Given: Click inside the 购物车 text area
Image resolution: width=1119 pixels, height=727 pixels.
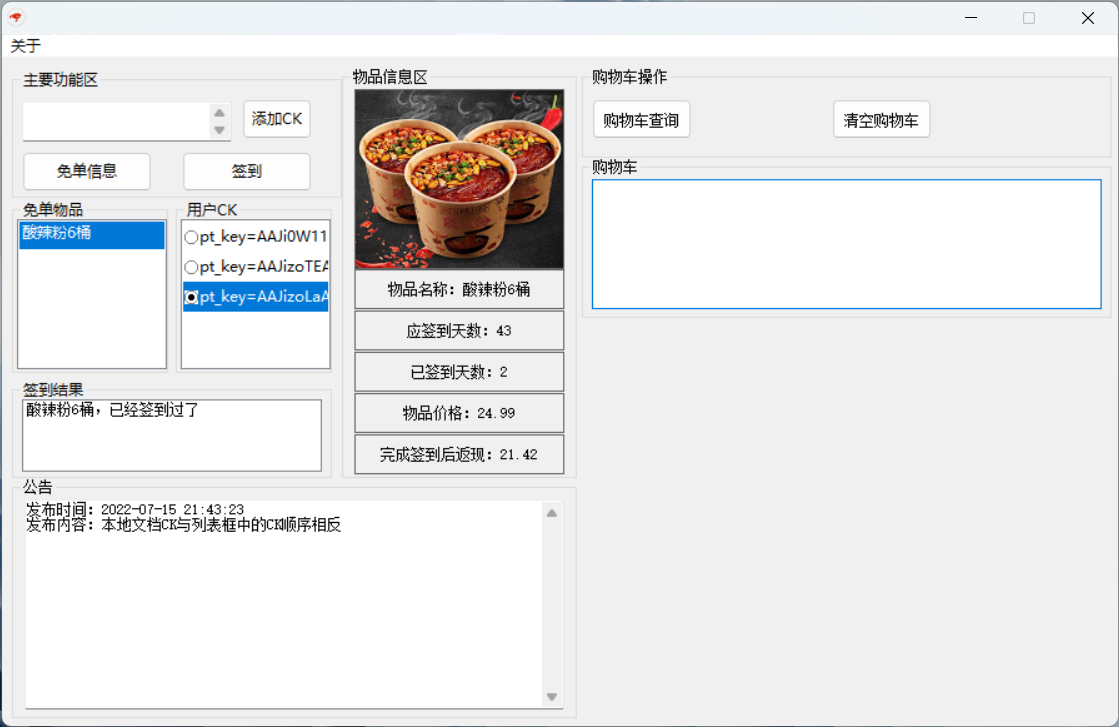Looking at the screenshot, I should [846, 244].
